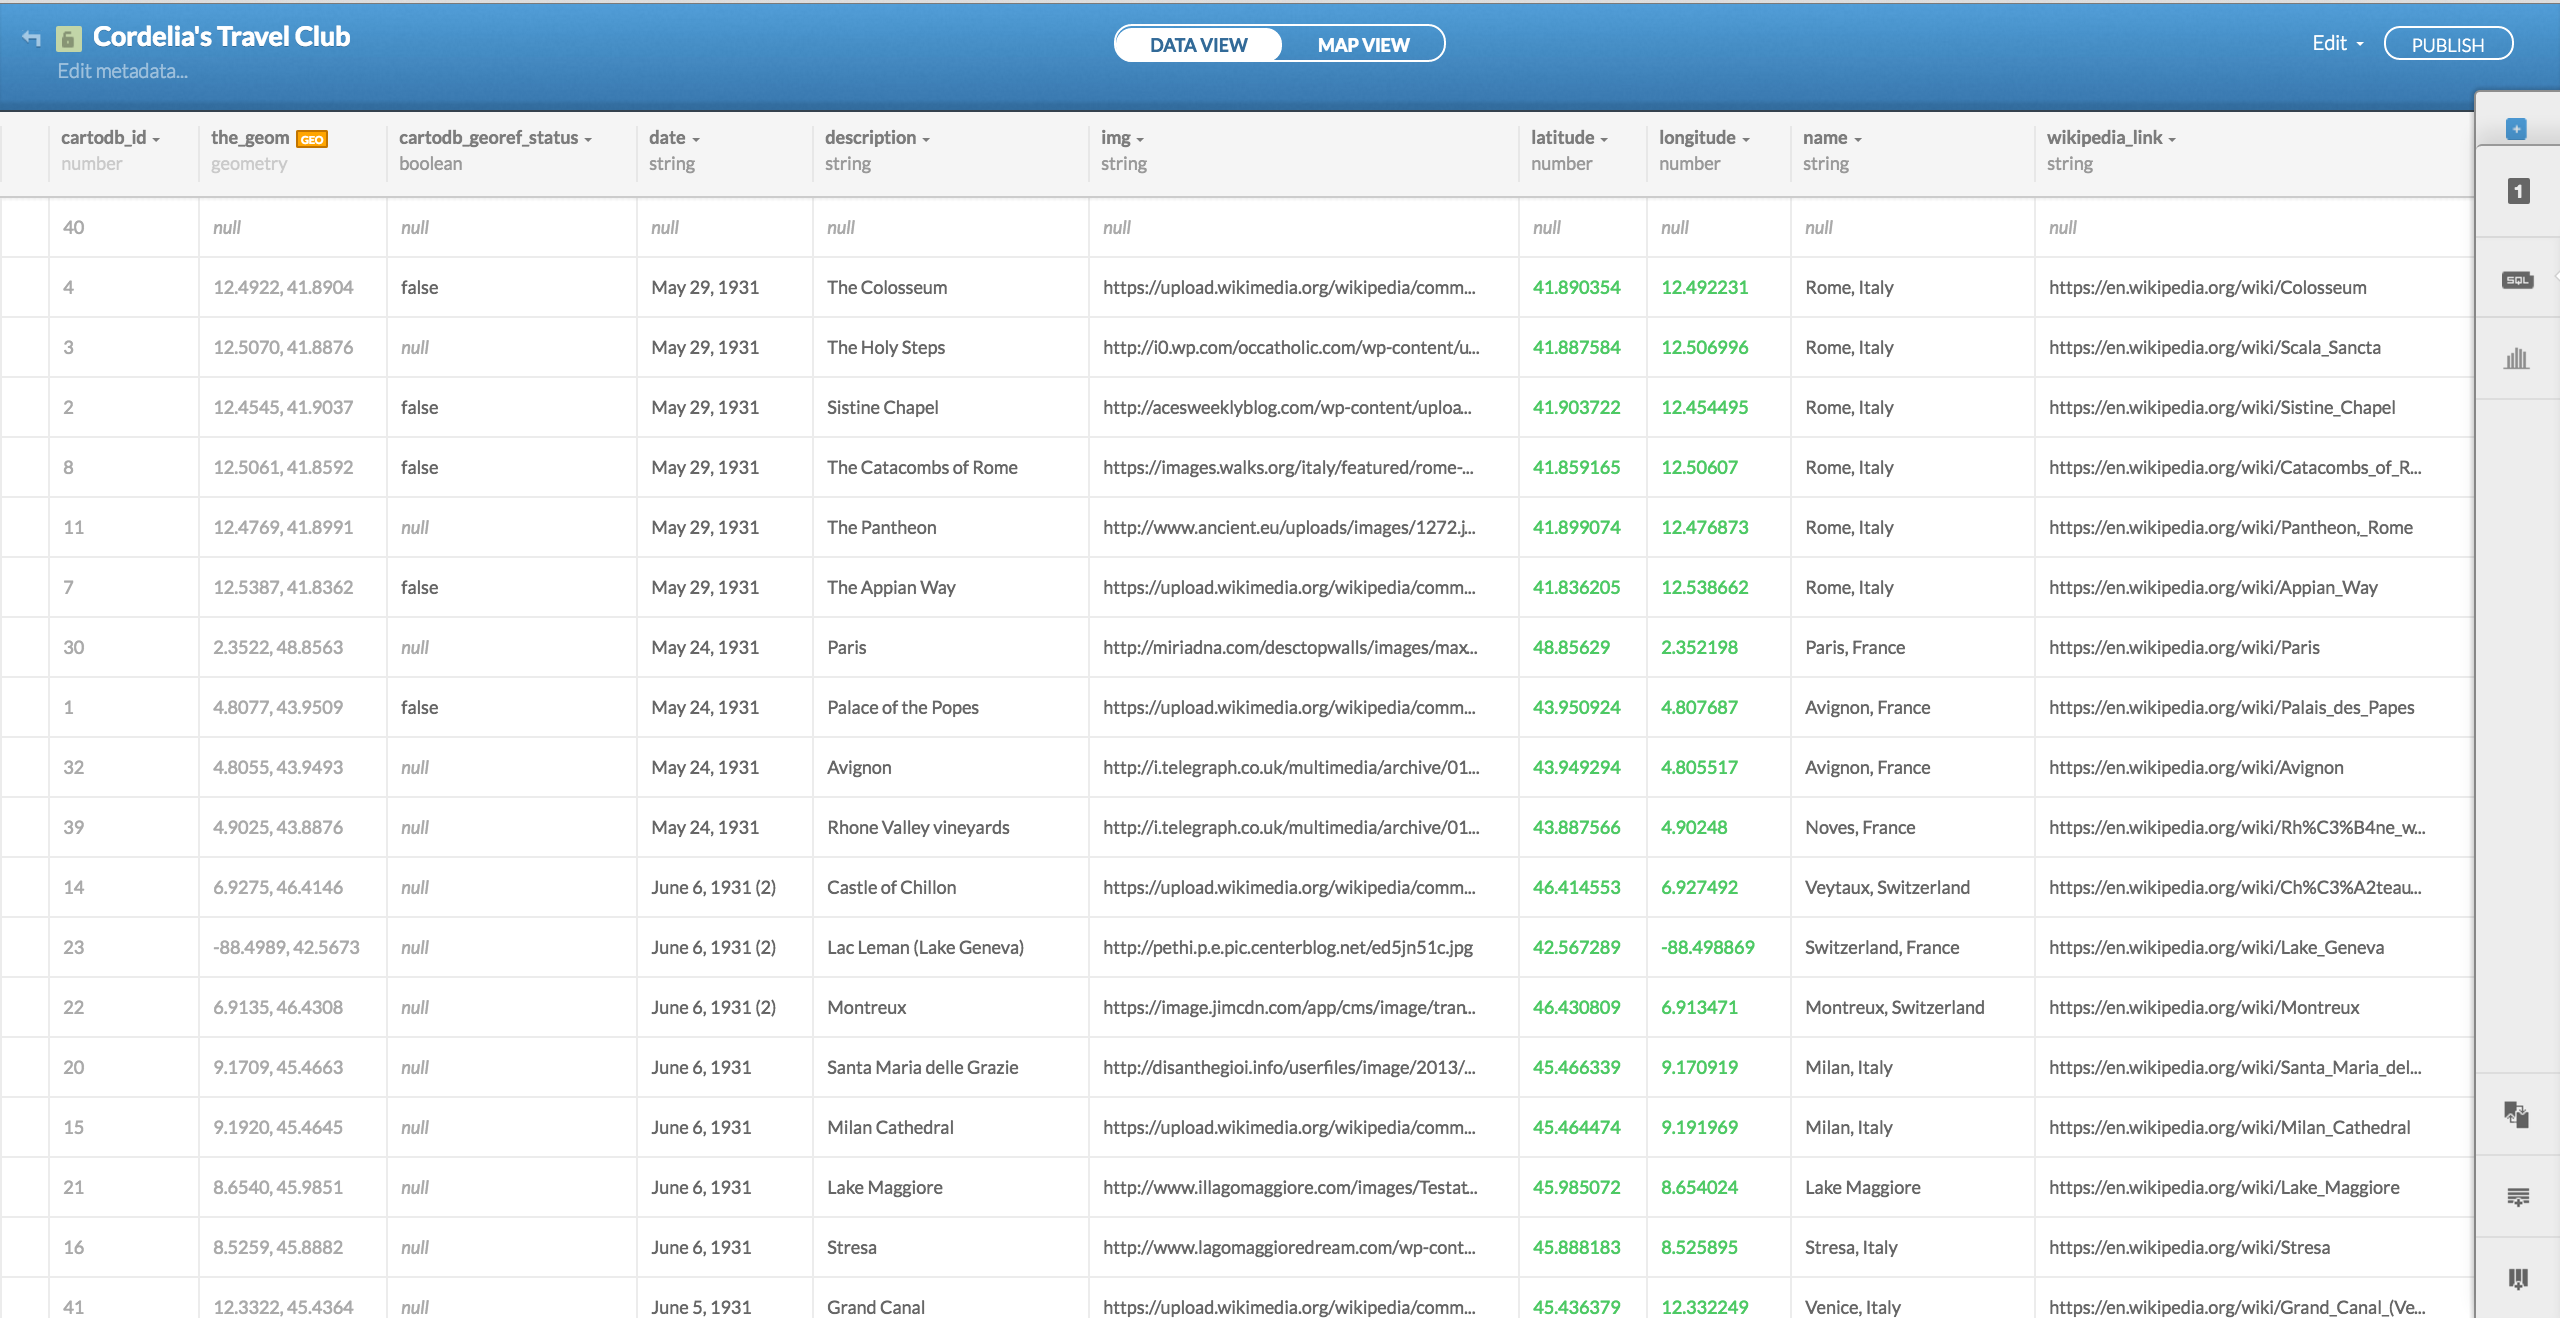Image resolution: width=2560 pixels, height=1318 pixels.
Task: Click the Cordelia's Travel Club title
Action: tap(221, 37)
